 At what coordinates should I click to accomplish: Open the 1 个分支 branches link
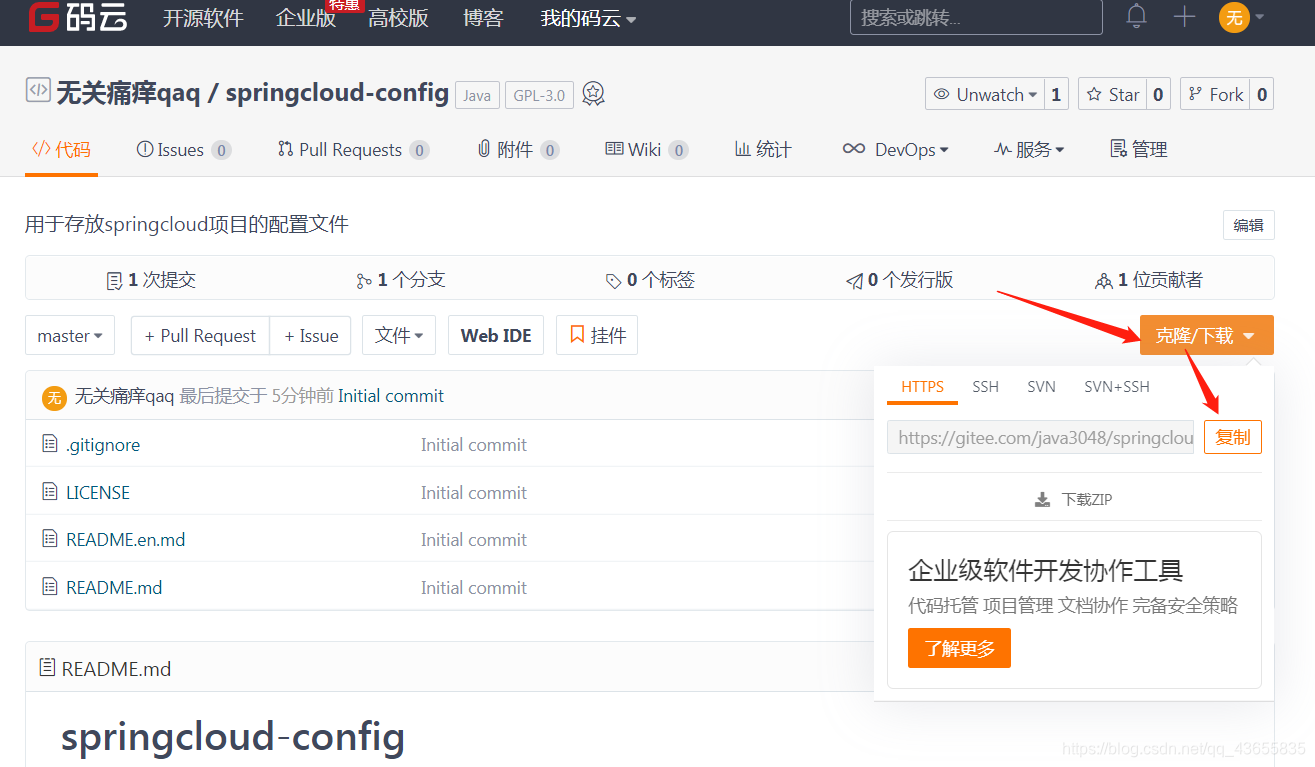pos(400,280)
